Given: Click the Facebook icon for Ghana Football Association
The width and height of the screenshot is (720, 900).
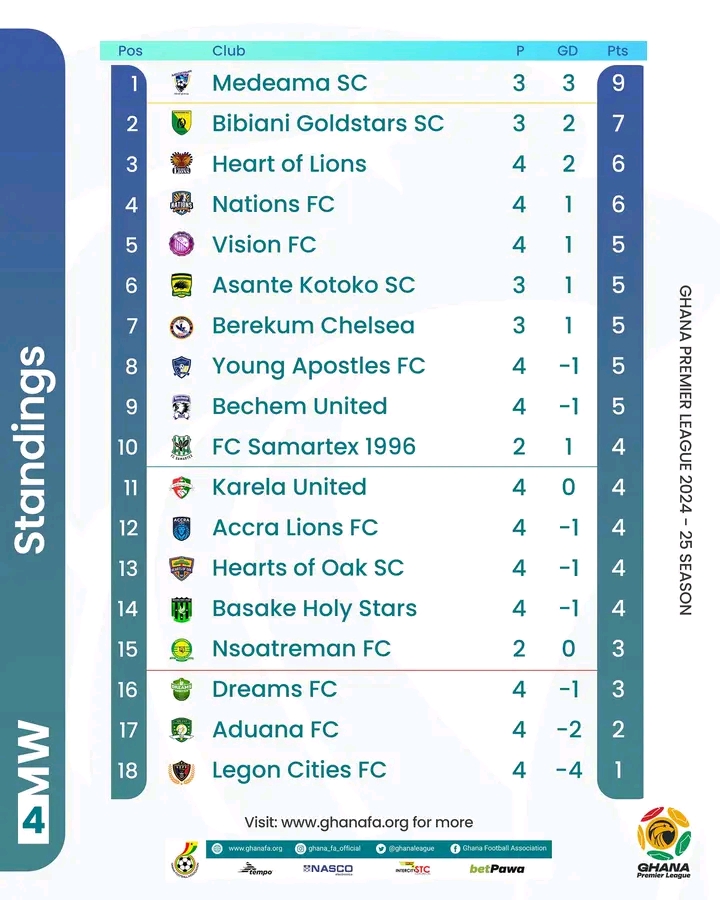Looking at the screenshot, I should [x=456, y=848].
